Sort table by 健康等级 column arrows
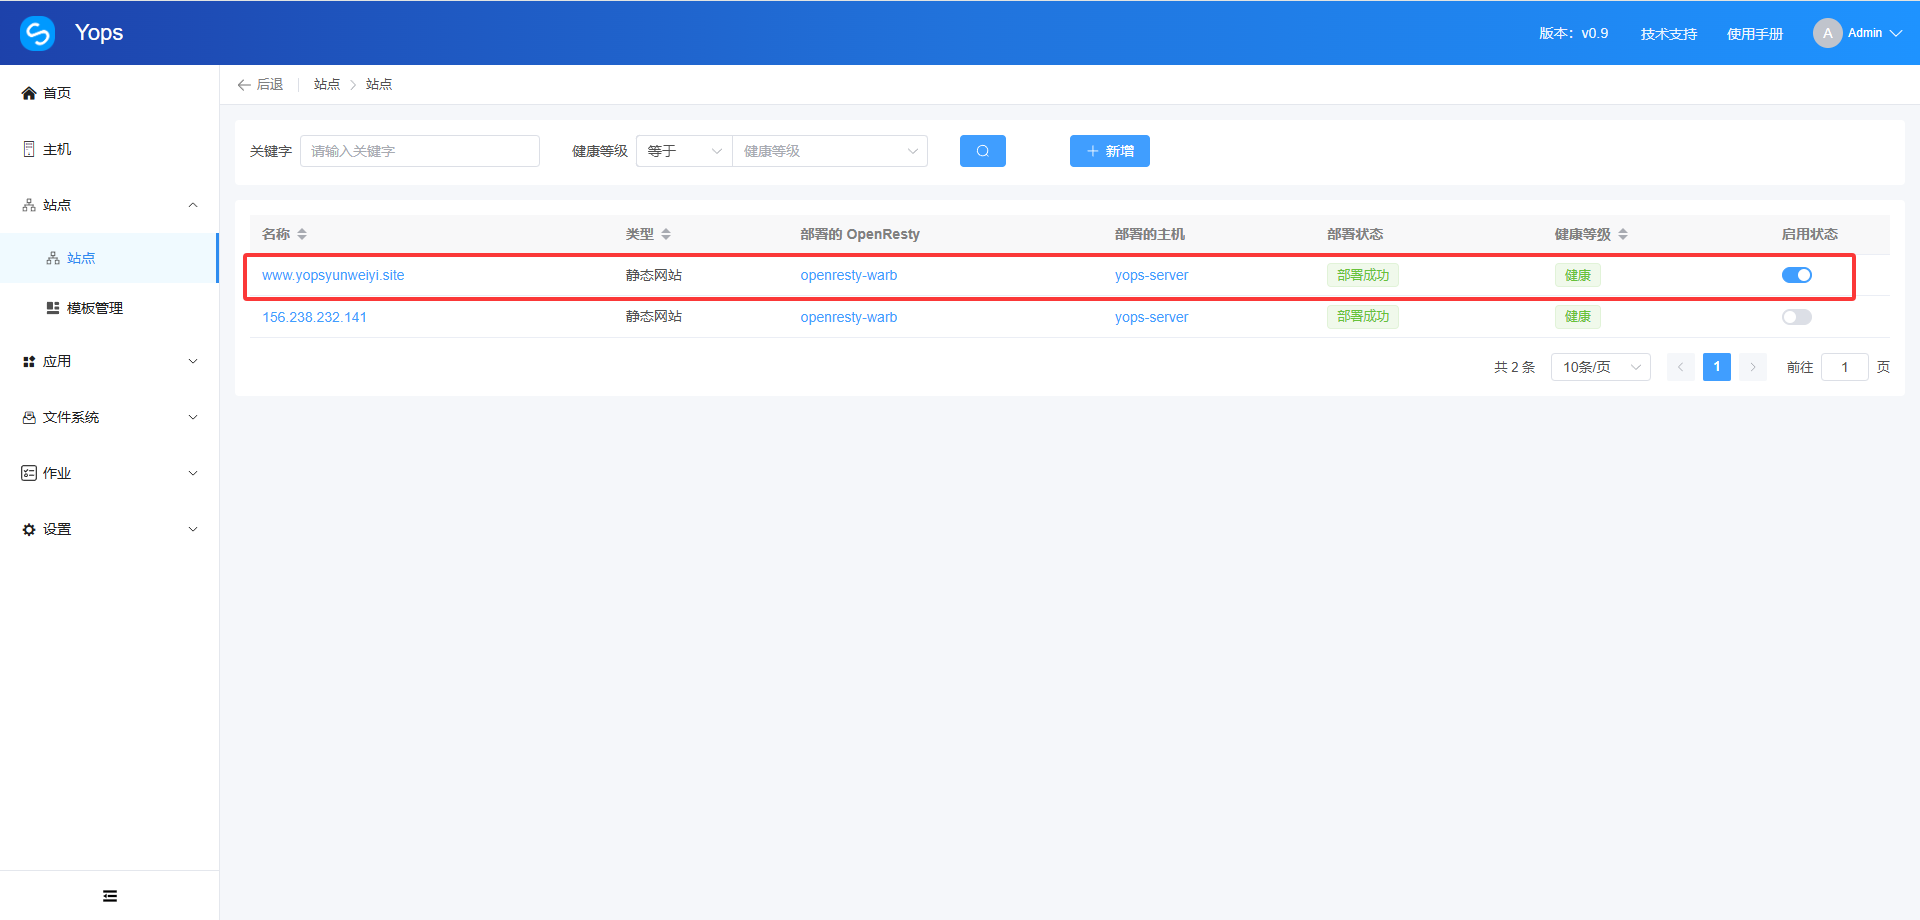The width and height of the screenshot is (1920, 920). coord(1623,234)
